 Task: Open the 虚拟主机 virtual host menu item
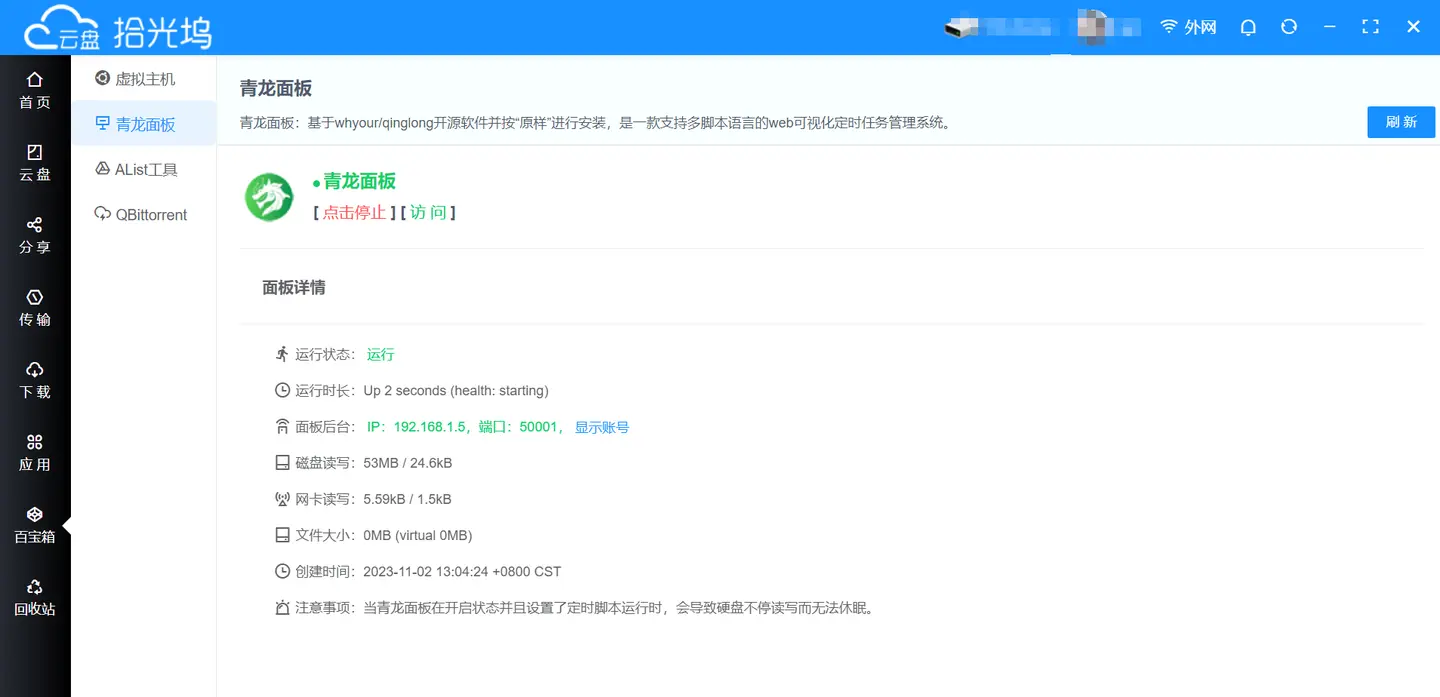144,79
